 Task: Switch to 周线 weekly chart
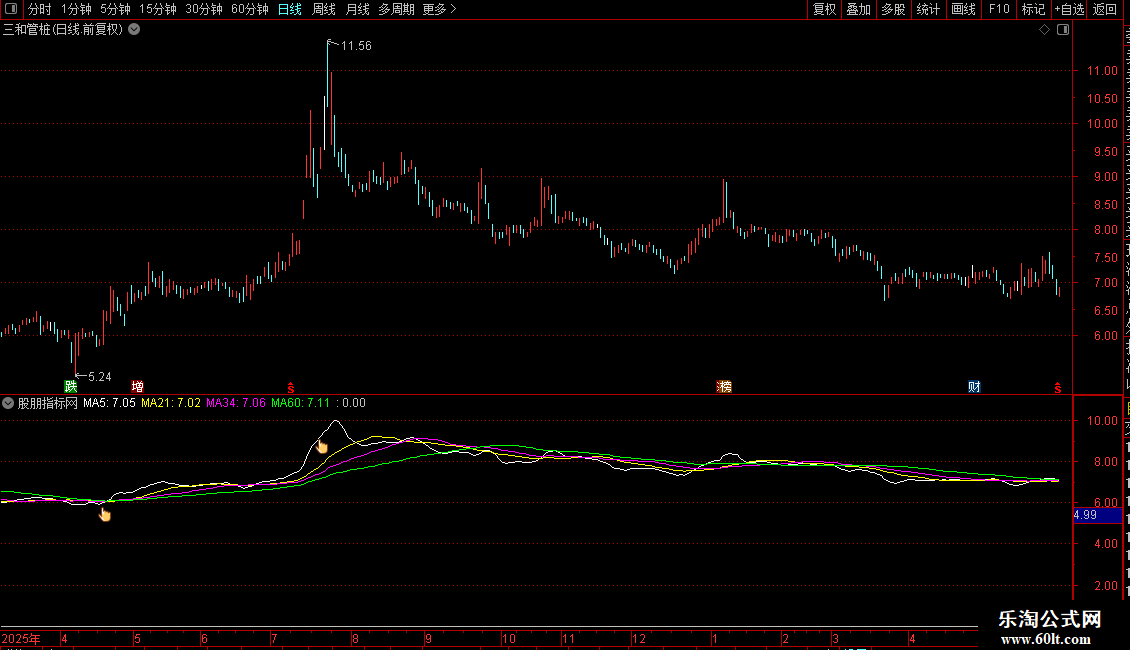324,9
